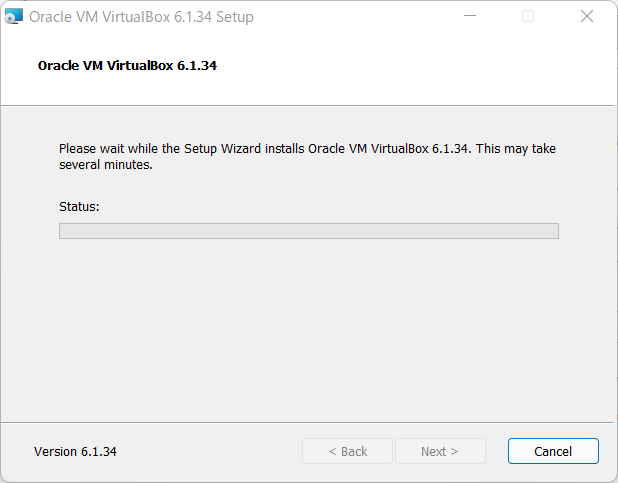Click the greyed-out maximize button

click(528, 16)
